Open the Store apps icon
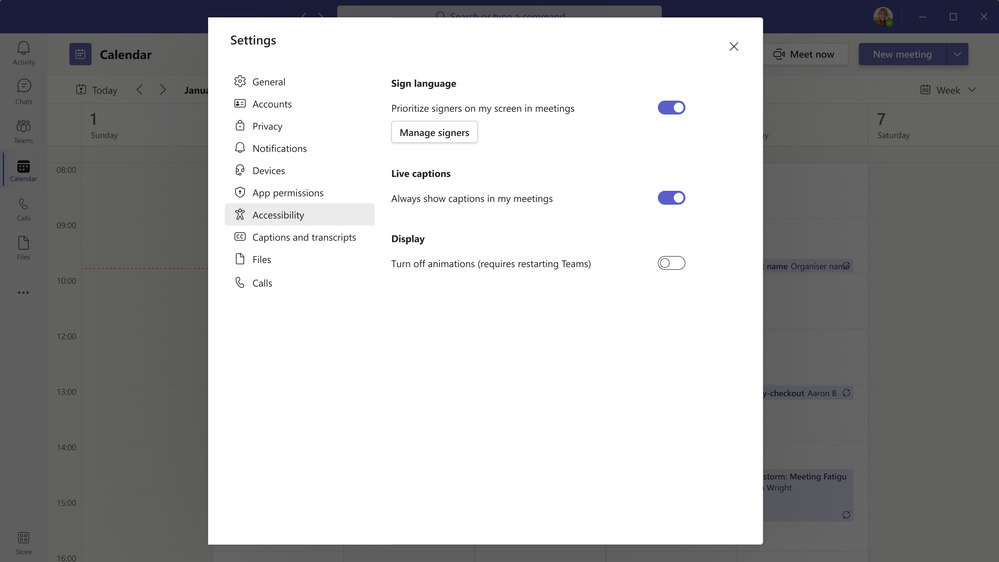Image resolution: width=999 pixels, height=562 pixels. pyautogui.click(x=24, y=543)
